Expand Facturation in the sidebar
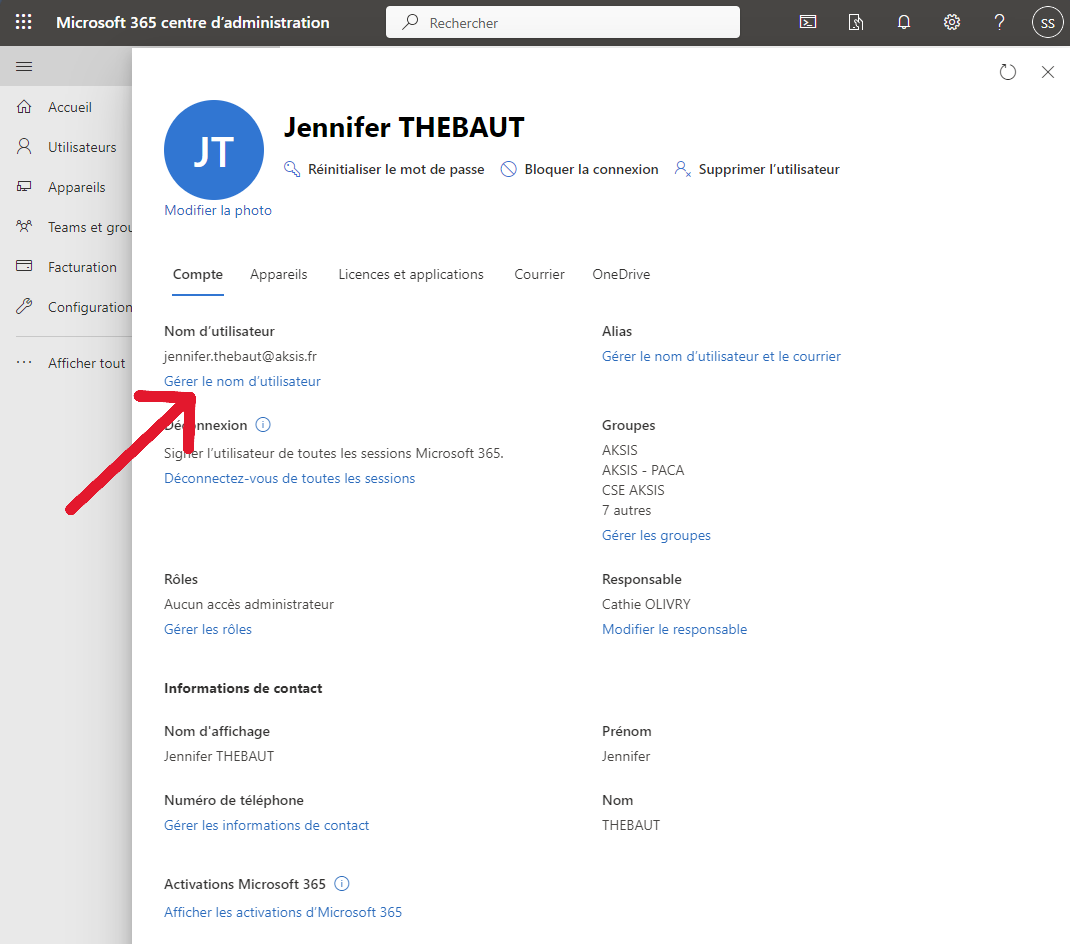Image resolution: width=1070 pixels, height=944 pixels. pos(82,267)
